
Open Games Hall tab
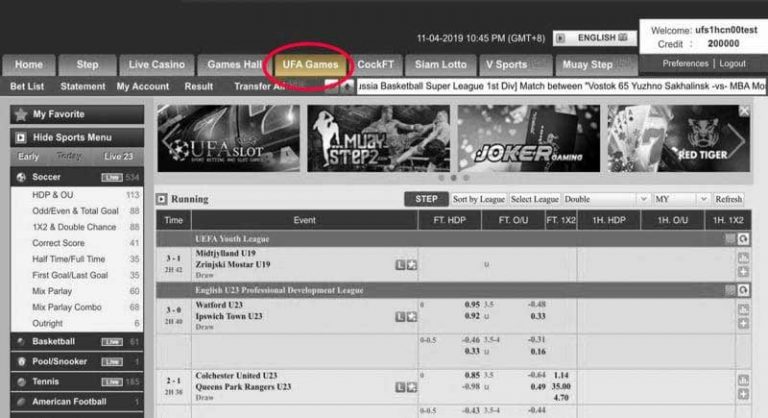234,65
